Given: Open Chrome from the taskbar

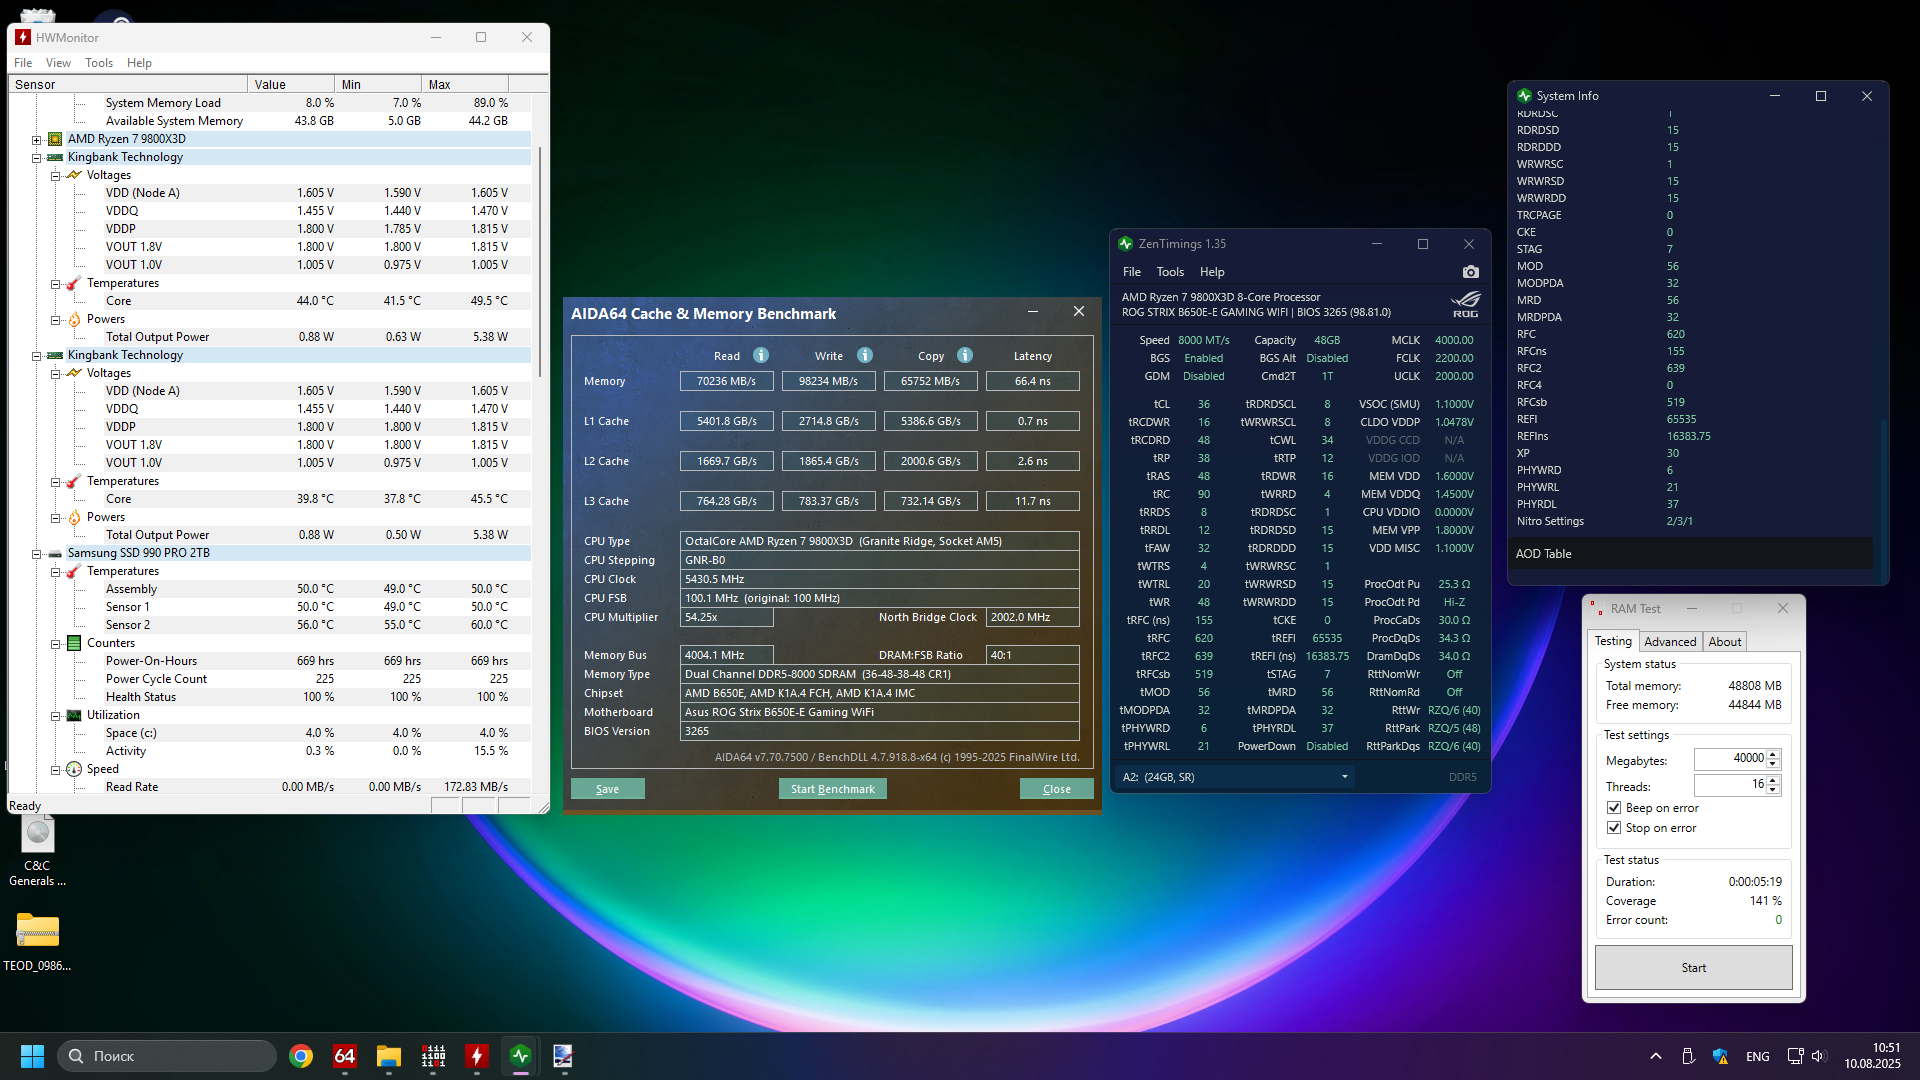Looking at the screenshot, I should pyautogui.click(x=301, y=1056).
